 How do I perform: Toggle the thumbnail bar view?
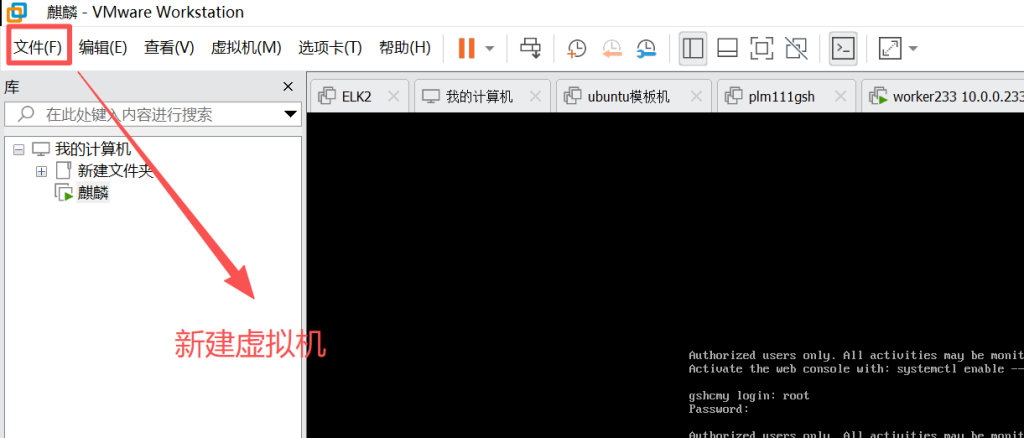point(727,48)
